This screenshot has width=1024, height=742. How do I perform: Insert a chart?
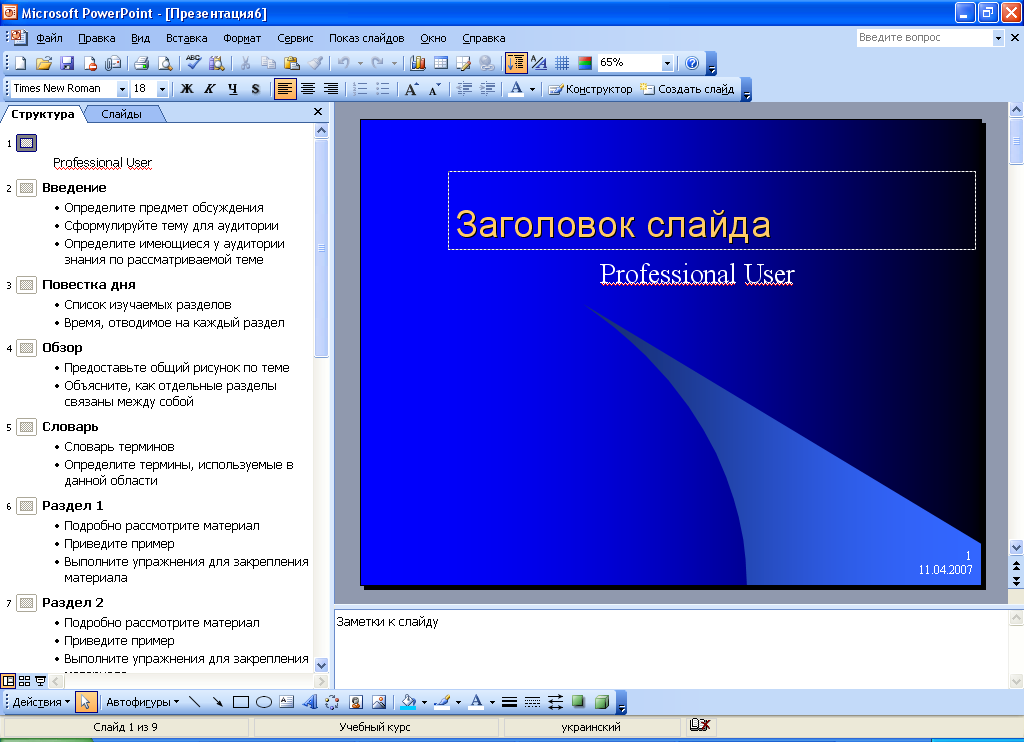(x=418, y=63)
